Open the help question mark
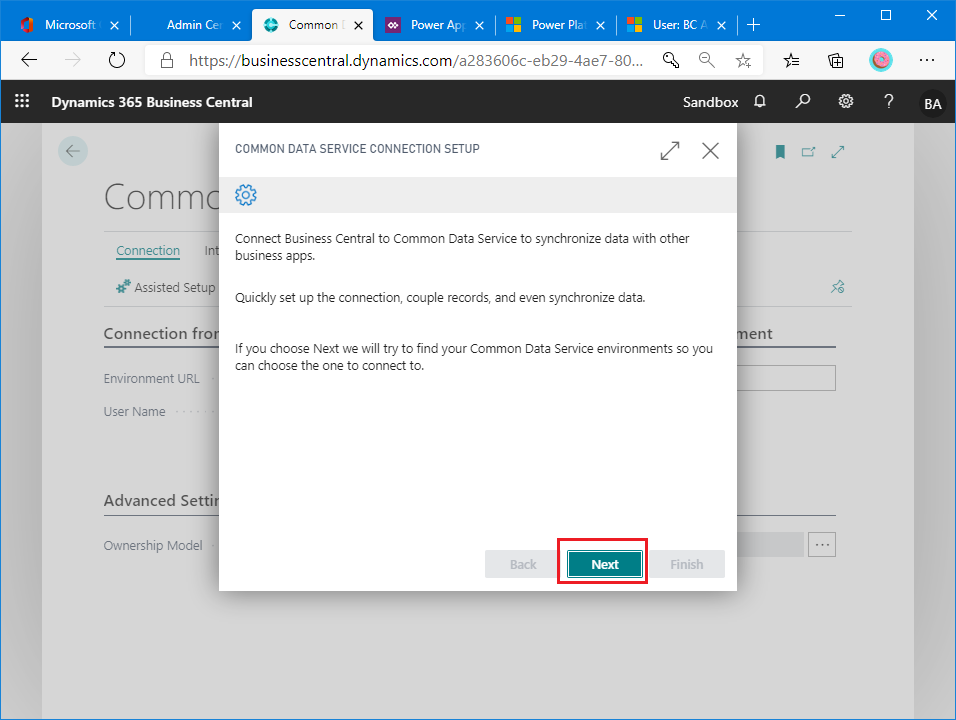 (x=888, y=101)
